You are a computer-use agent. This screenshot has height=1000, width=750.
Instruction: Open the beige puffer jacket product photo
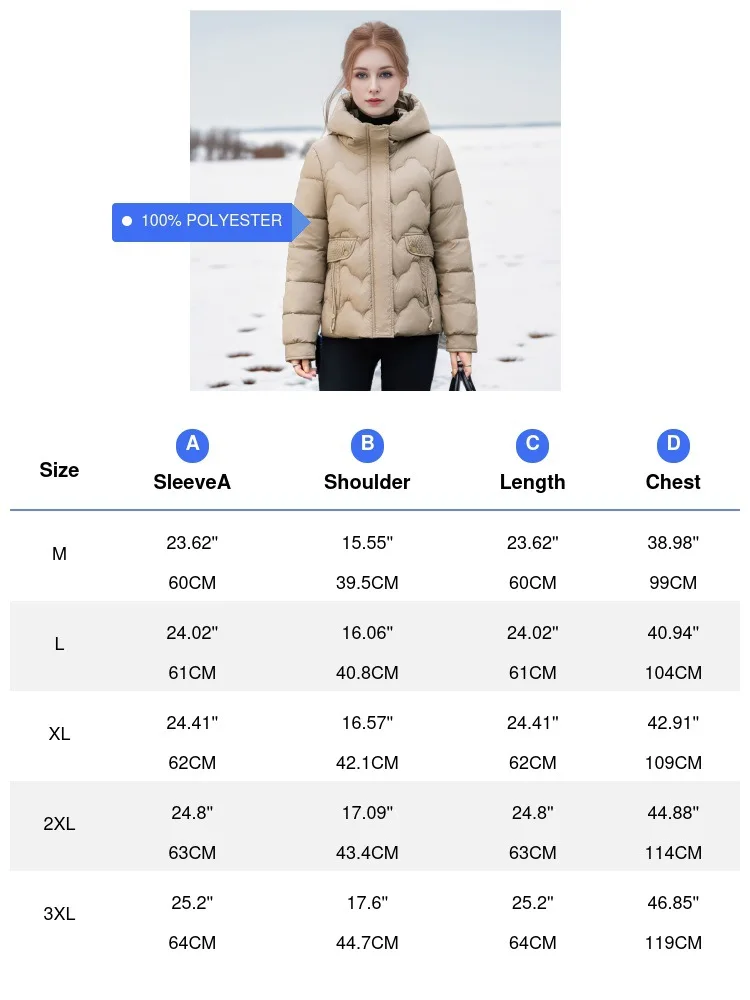[375, 200]
